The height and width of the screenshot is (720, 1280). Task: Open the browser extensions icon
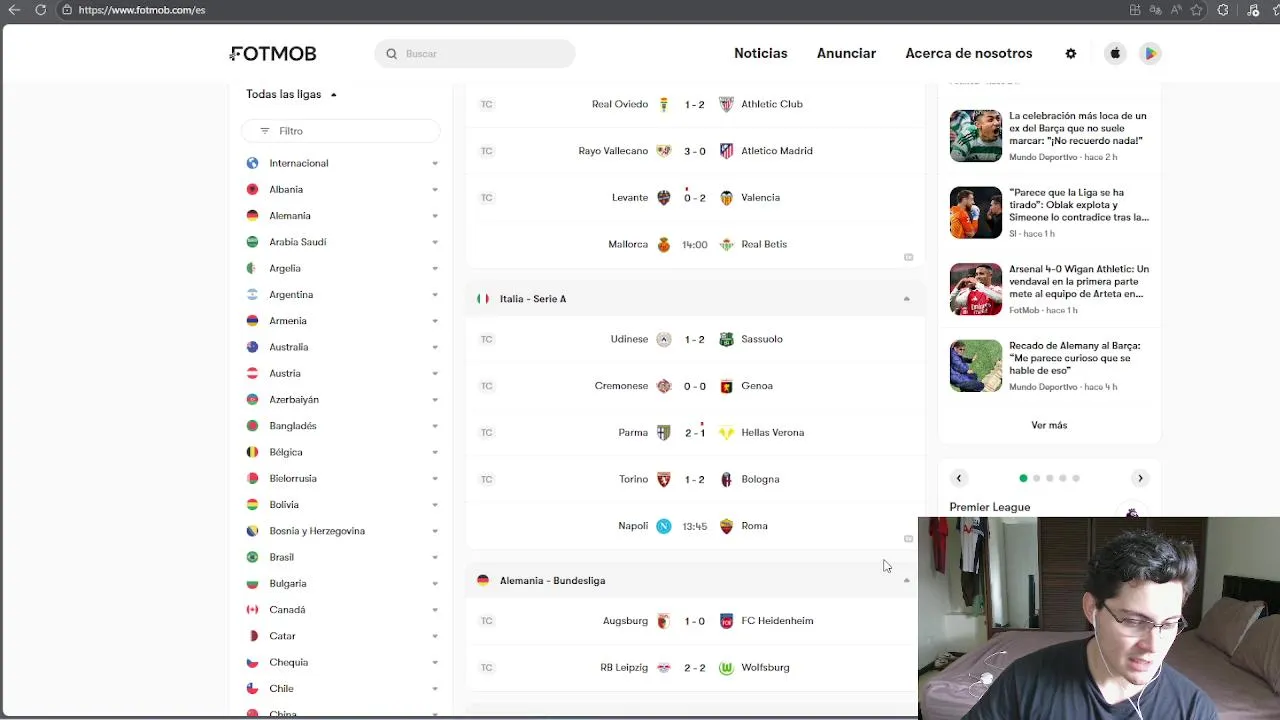click(x=1223, y=10)
